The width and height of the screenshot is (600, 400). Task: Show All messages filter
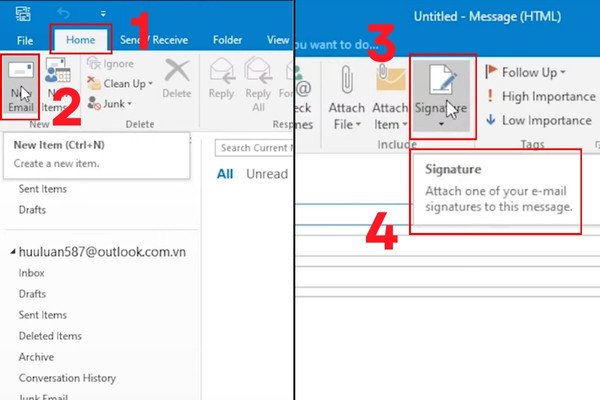(225, 174)
